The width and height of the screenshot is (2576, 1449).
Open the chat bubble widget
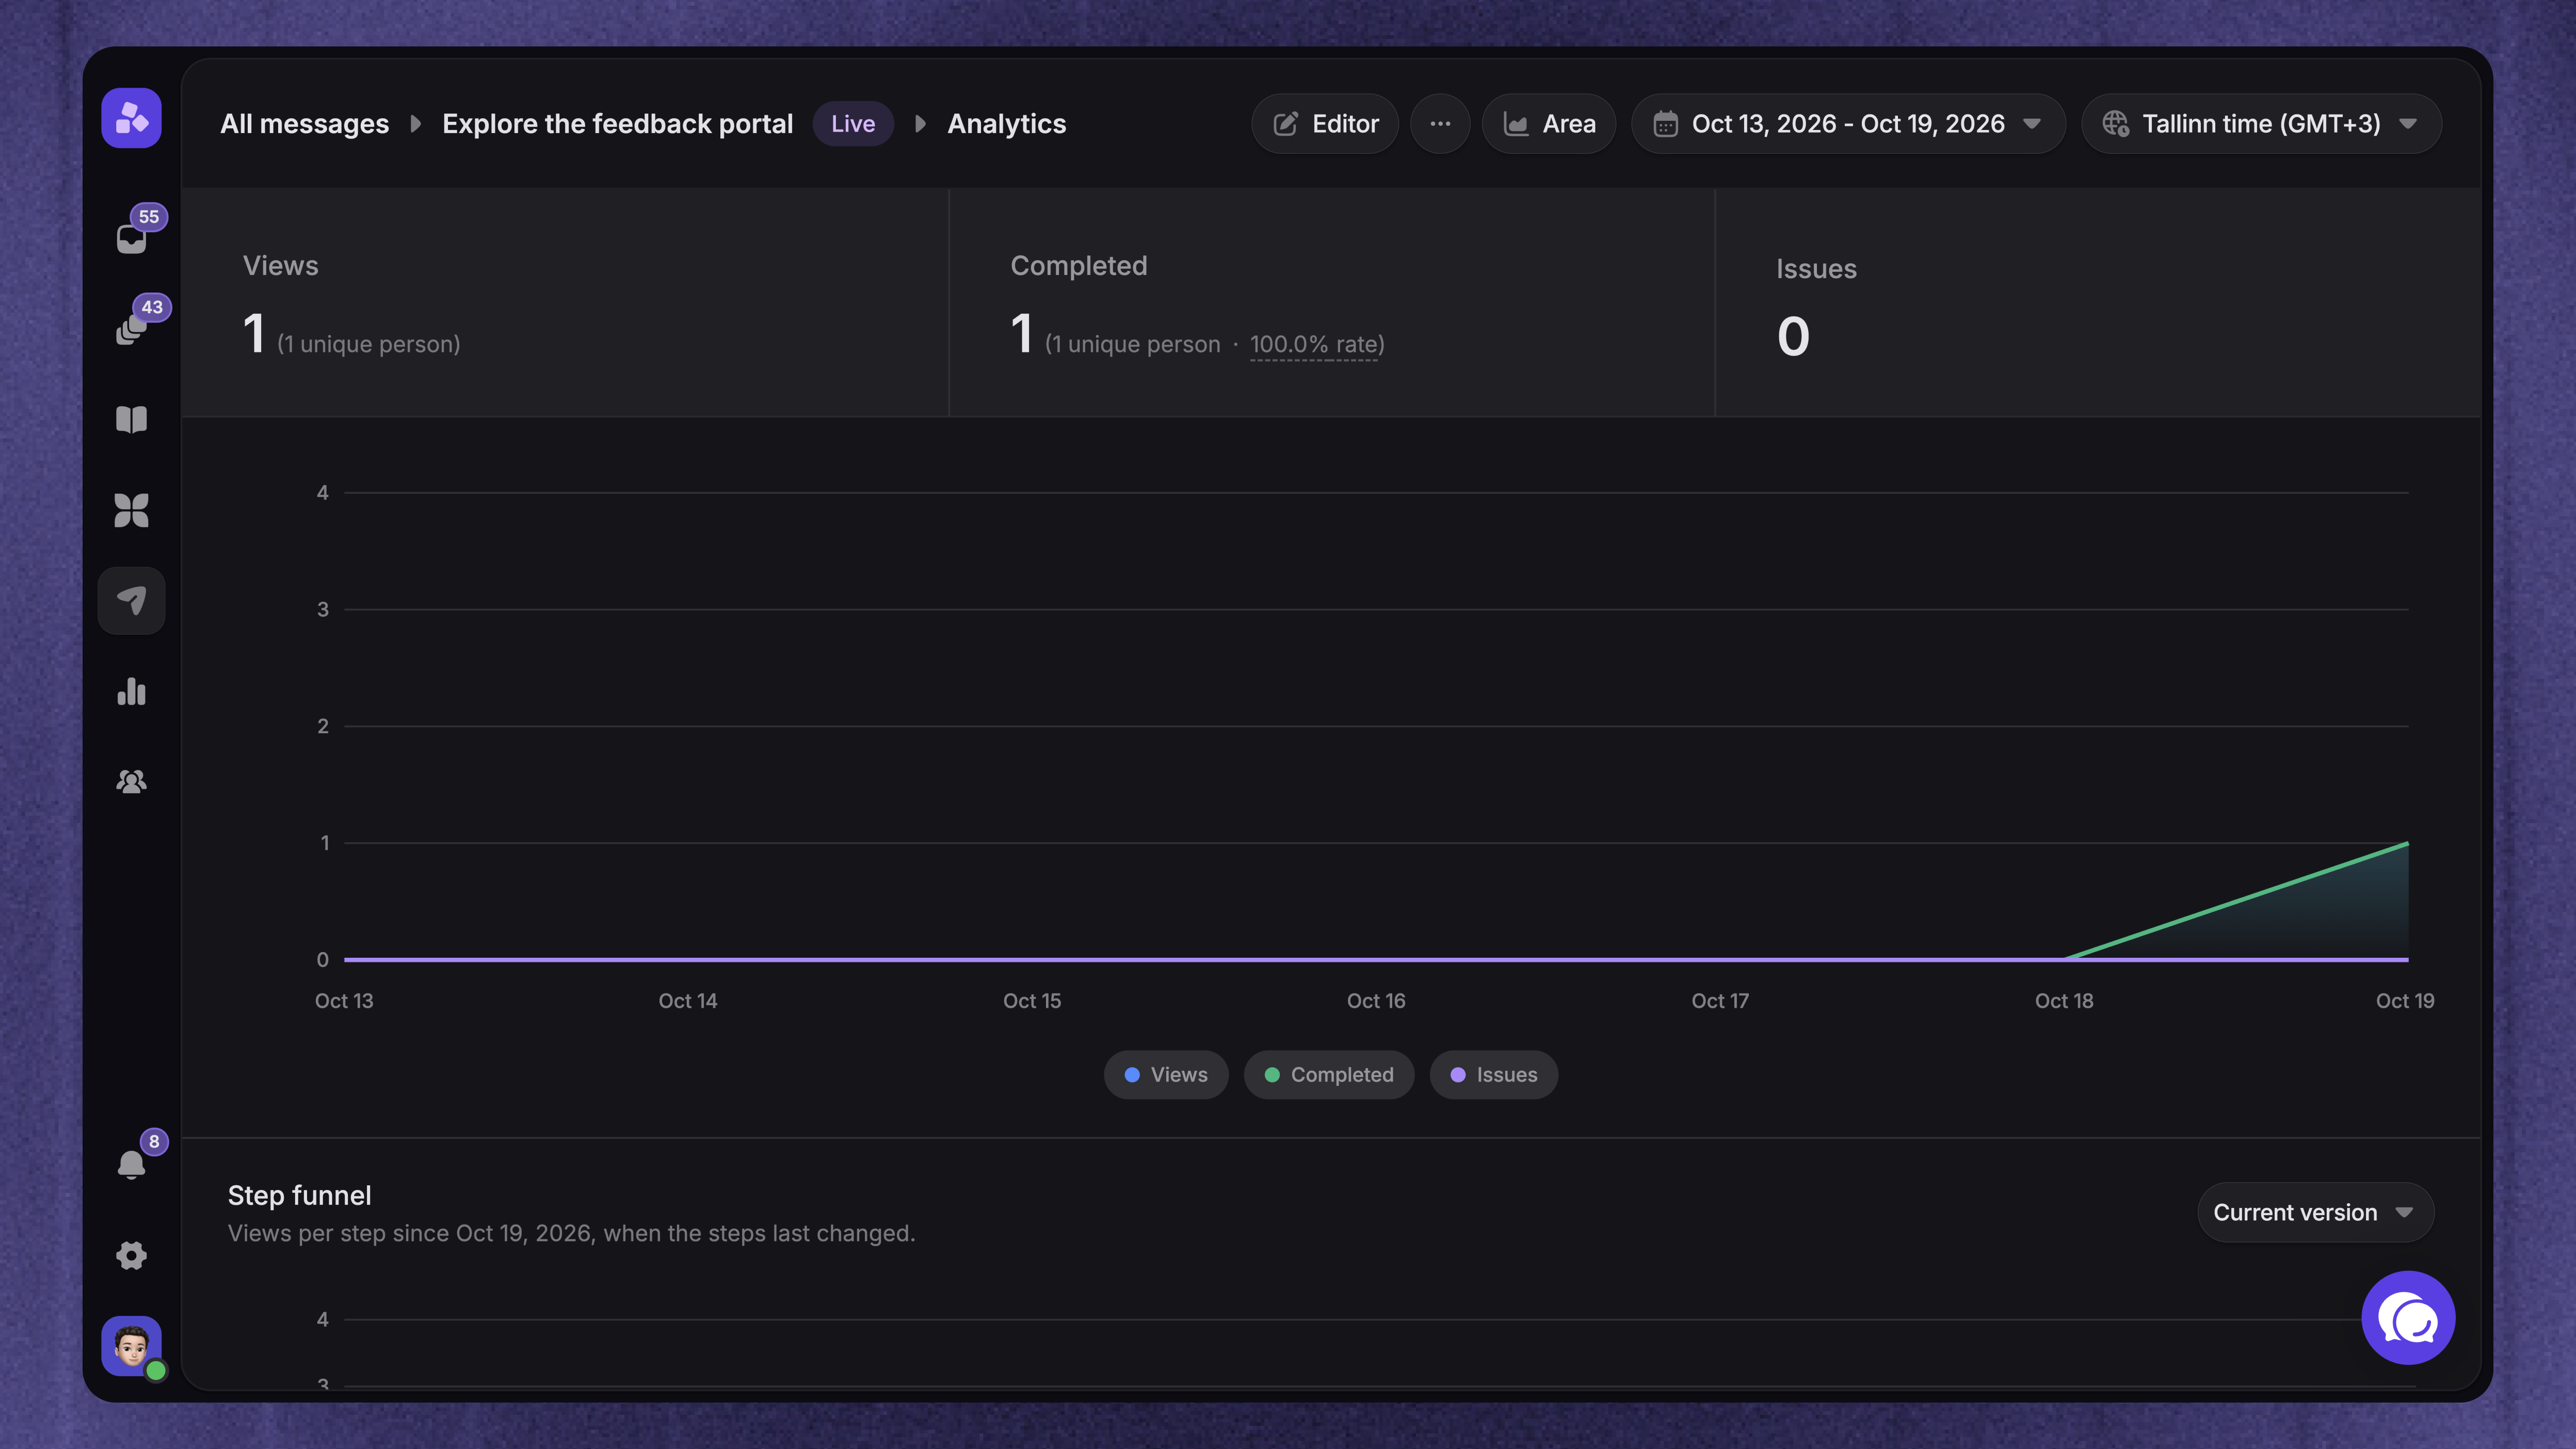coord(2408,1318)
